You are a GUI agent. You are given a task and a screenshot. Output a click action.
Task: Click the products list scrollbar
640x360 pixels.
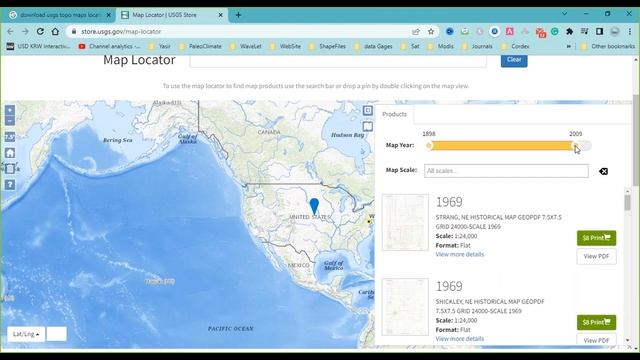(x=627, y=203)
